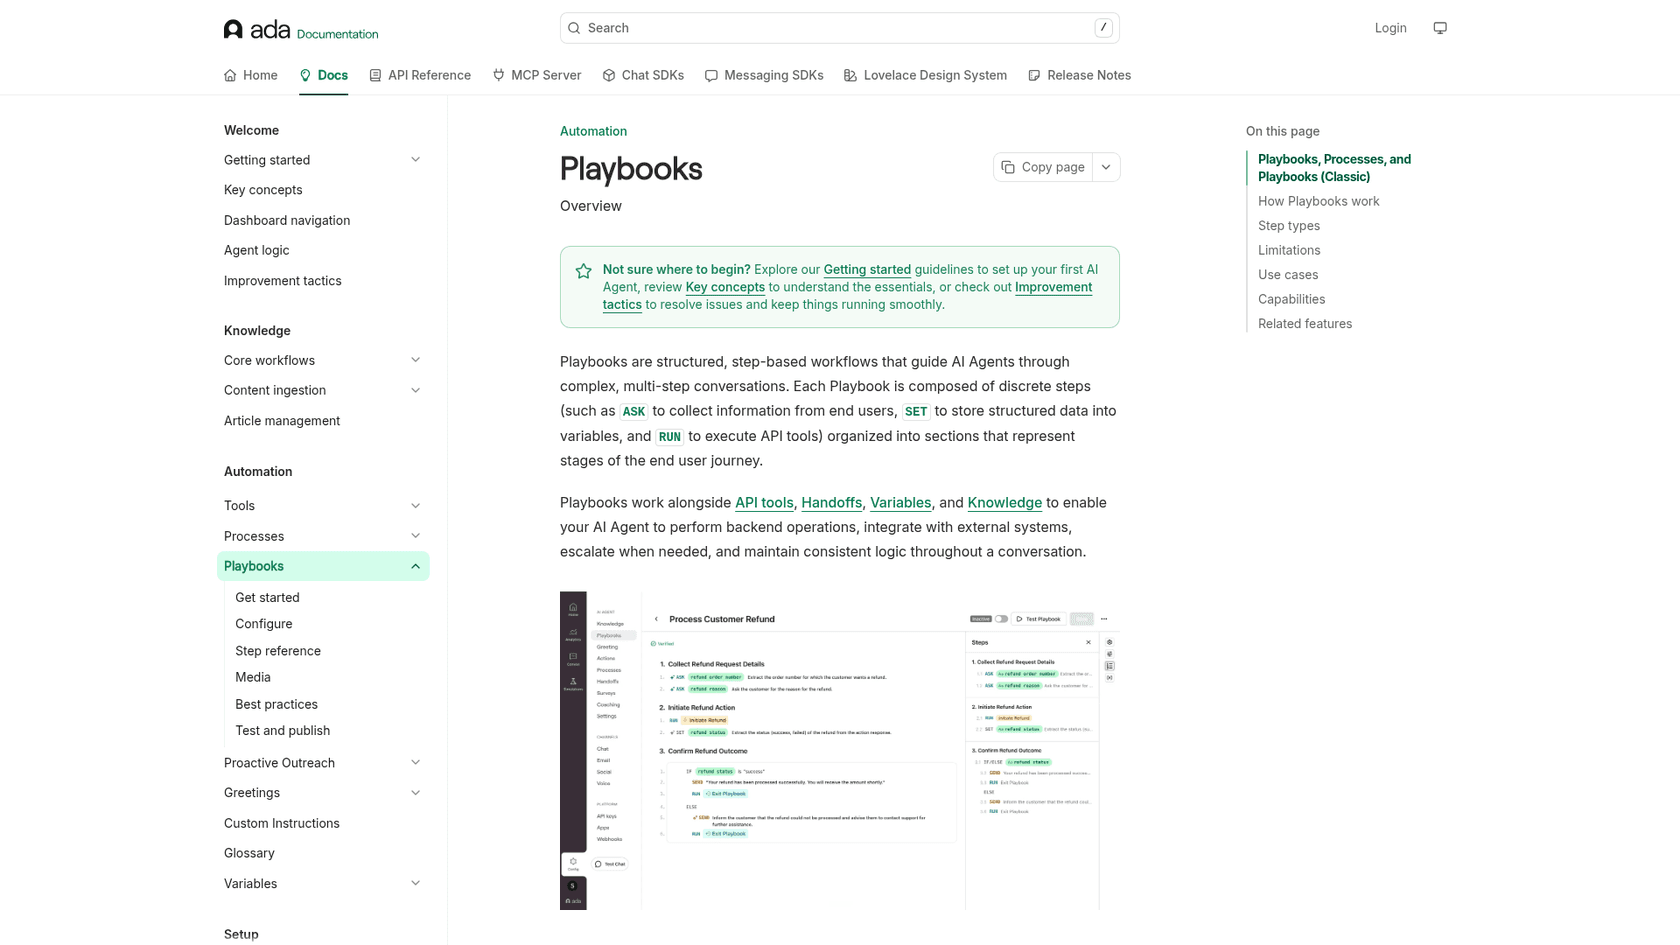Collapse the Playbooks section
1680x945 pixels.
pos(415,566)
